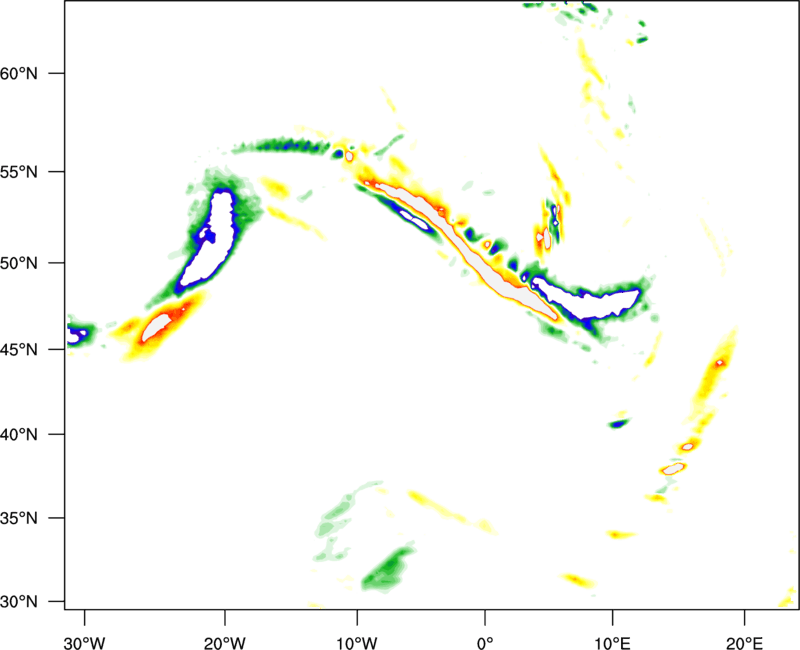Image resolution: width=800 pixels, height=650 pixels.
Task: Click the 30°N latitude label
Action: coord(19,602)
